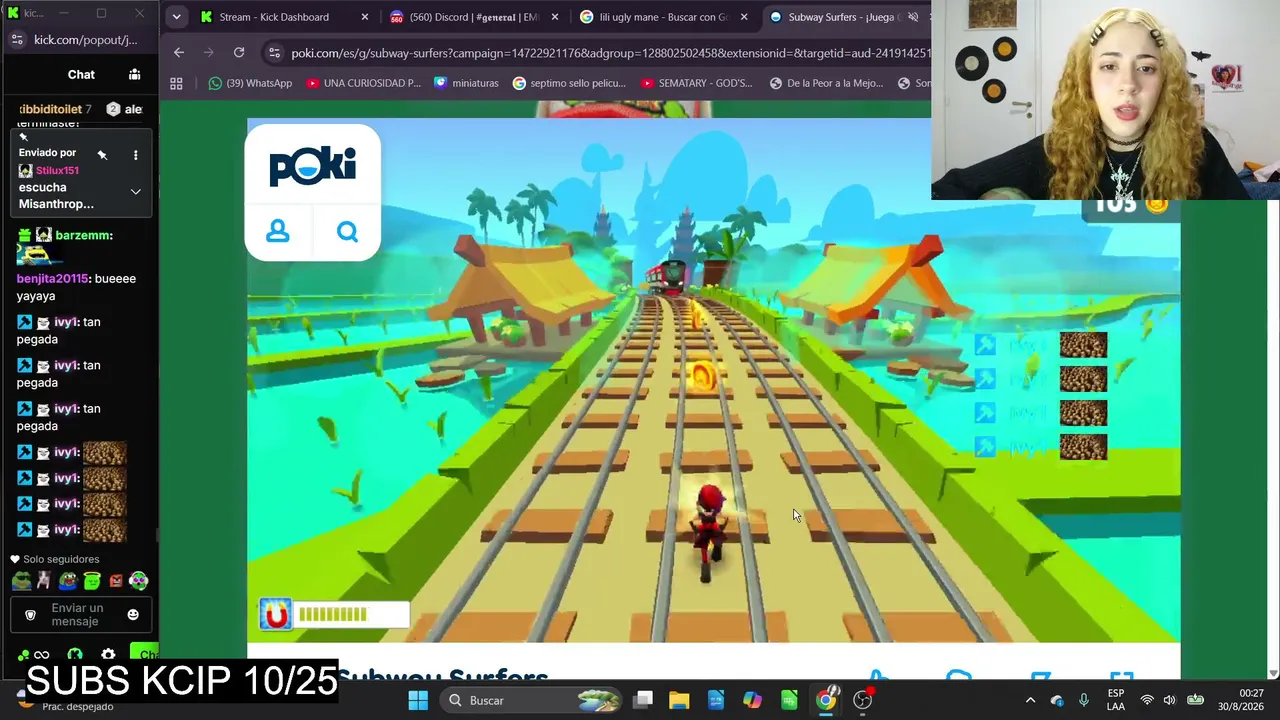Image resolution: width=1280 pixels, height=720 pixels.
Task: Close the Stream - Kick Dashboard tab
Action: point(365,17)
